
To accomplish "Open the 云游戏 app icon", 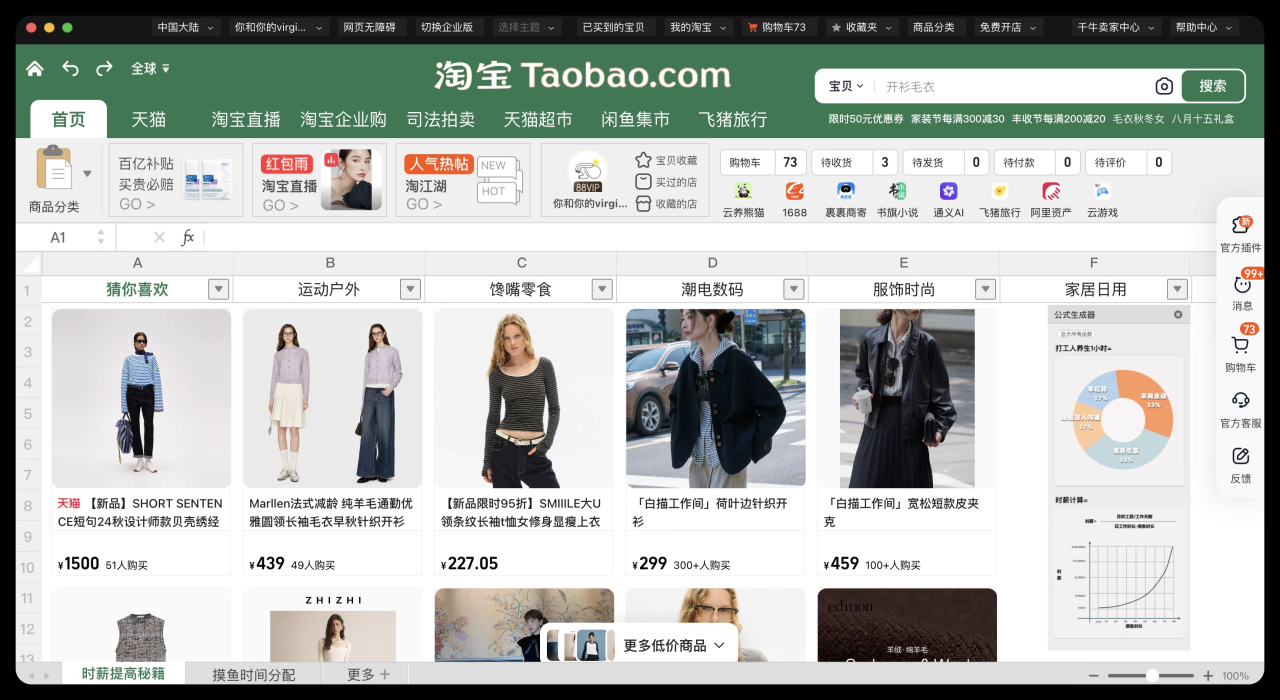I will (1102, 191).
